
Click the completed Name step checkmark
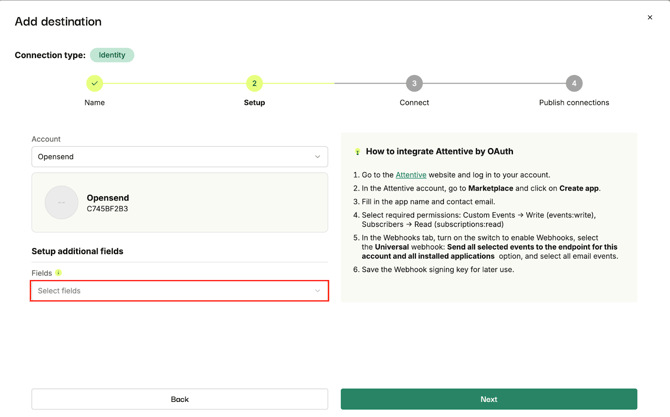[94, 83]
